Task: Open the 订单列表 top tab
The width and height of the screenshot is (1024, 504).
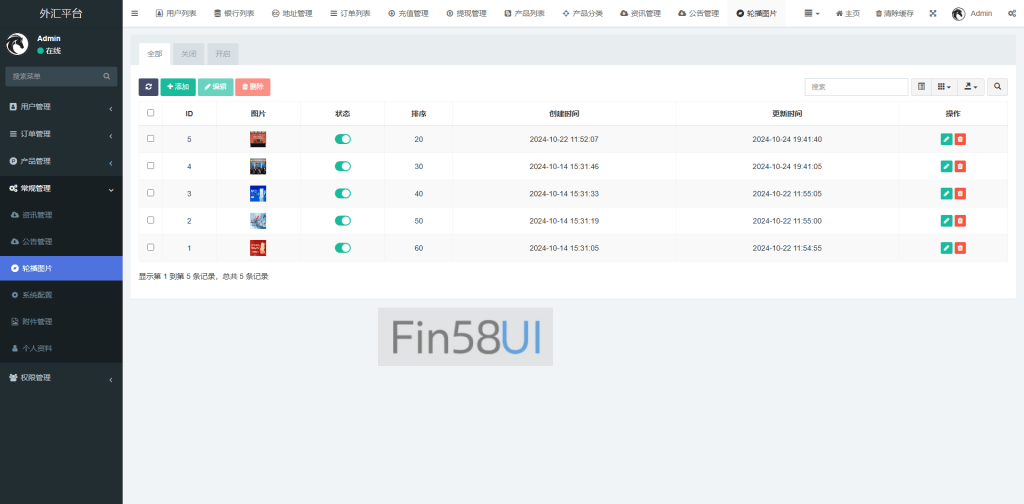Action: pyautogui.click(x=350, y=13)
